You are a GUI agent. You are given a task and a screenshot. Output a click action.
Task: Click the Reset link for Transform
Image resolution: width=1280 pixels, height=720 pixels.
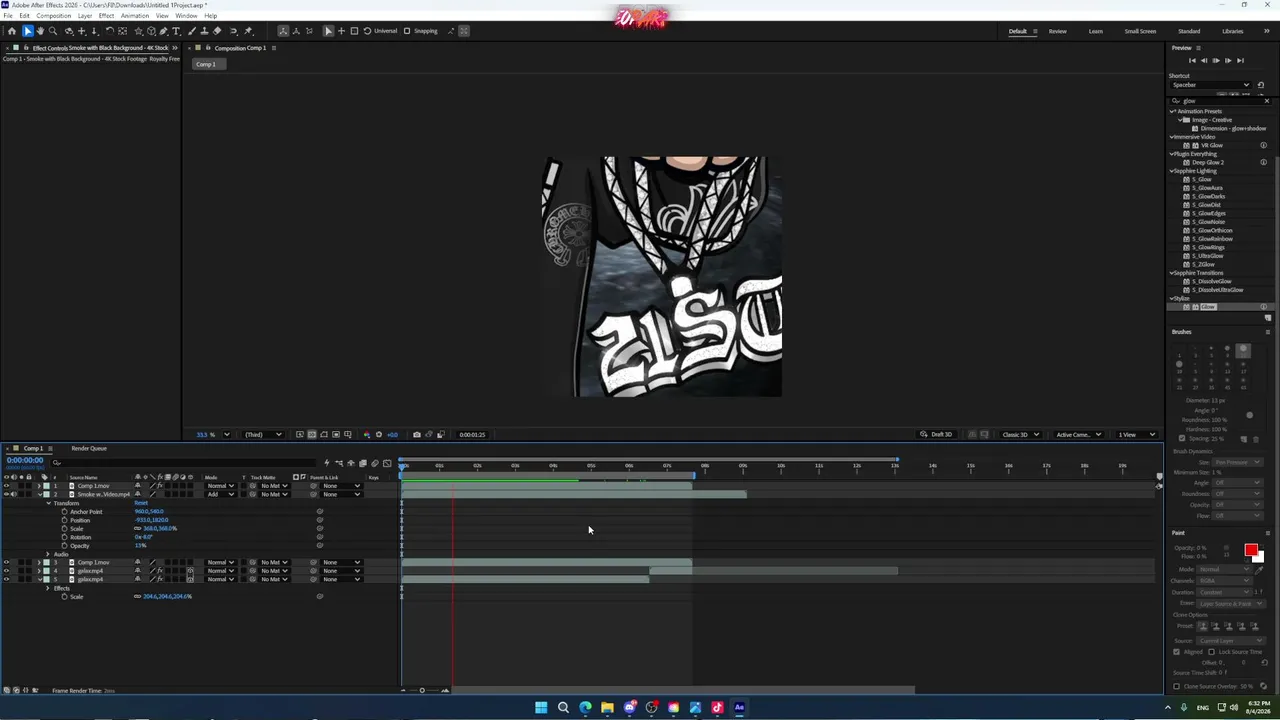pyautogui.click(x=141, y=503)
